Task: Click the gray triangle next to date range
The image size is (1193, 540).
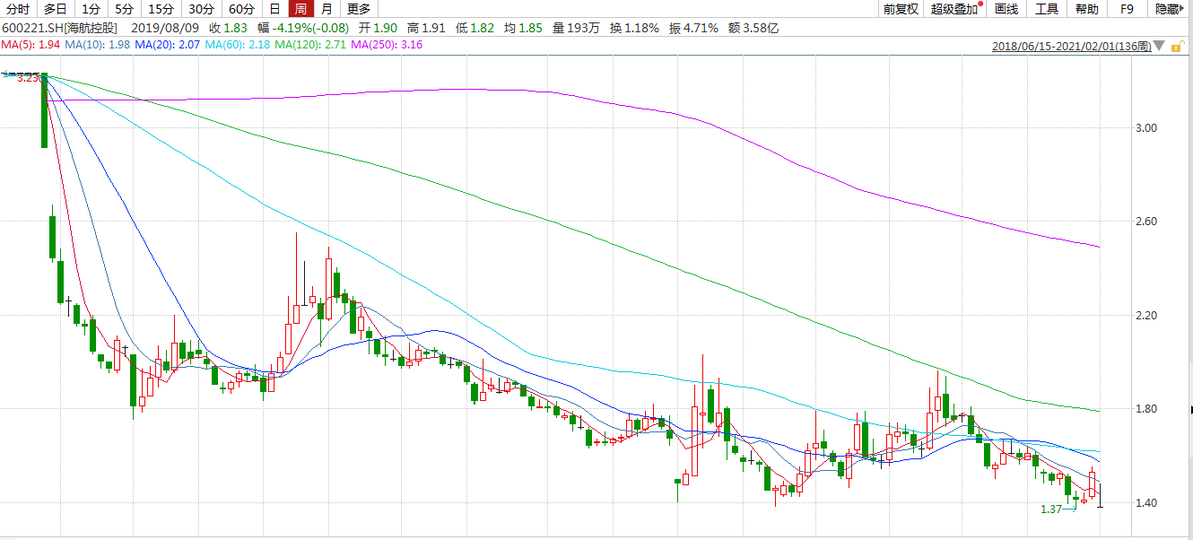Action: (1159, 46)
